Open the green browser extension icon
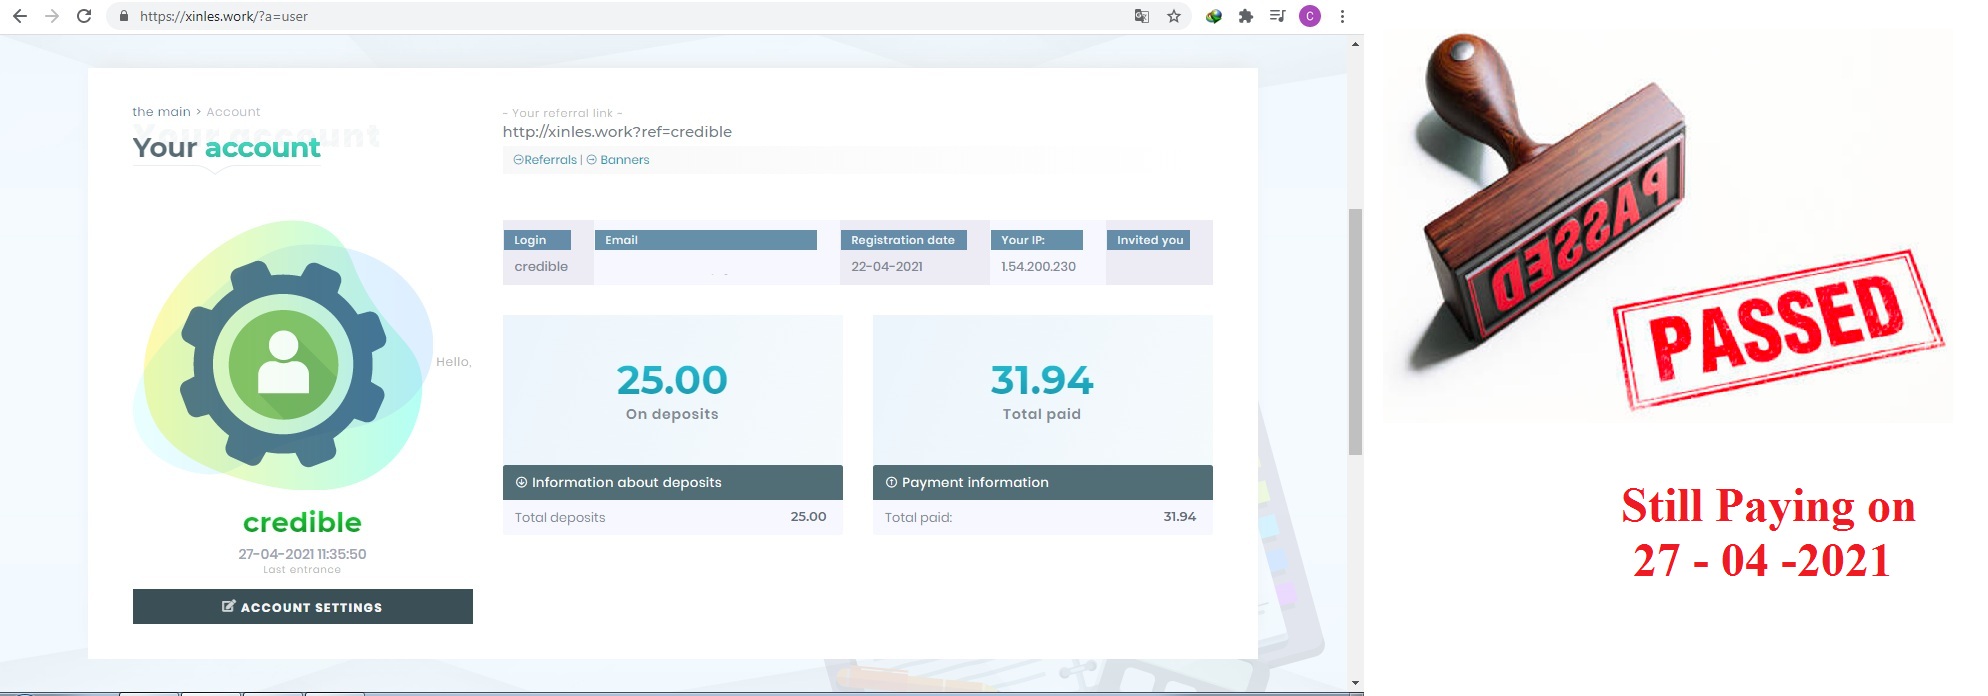Viewport: 1988px width, 696px height. pyautogui.click(x=1214, y=16)
